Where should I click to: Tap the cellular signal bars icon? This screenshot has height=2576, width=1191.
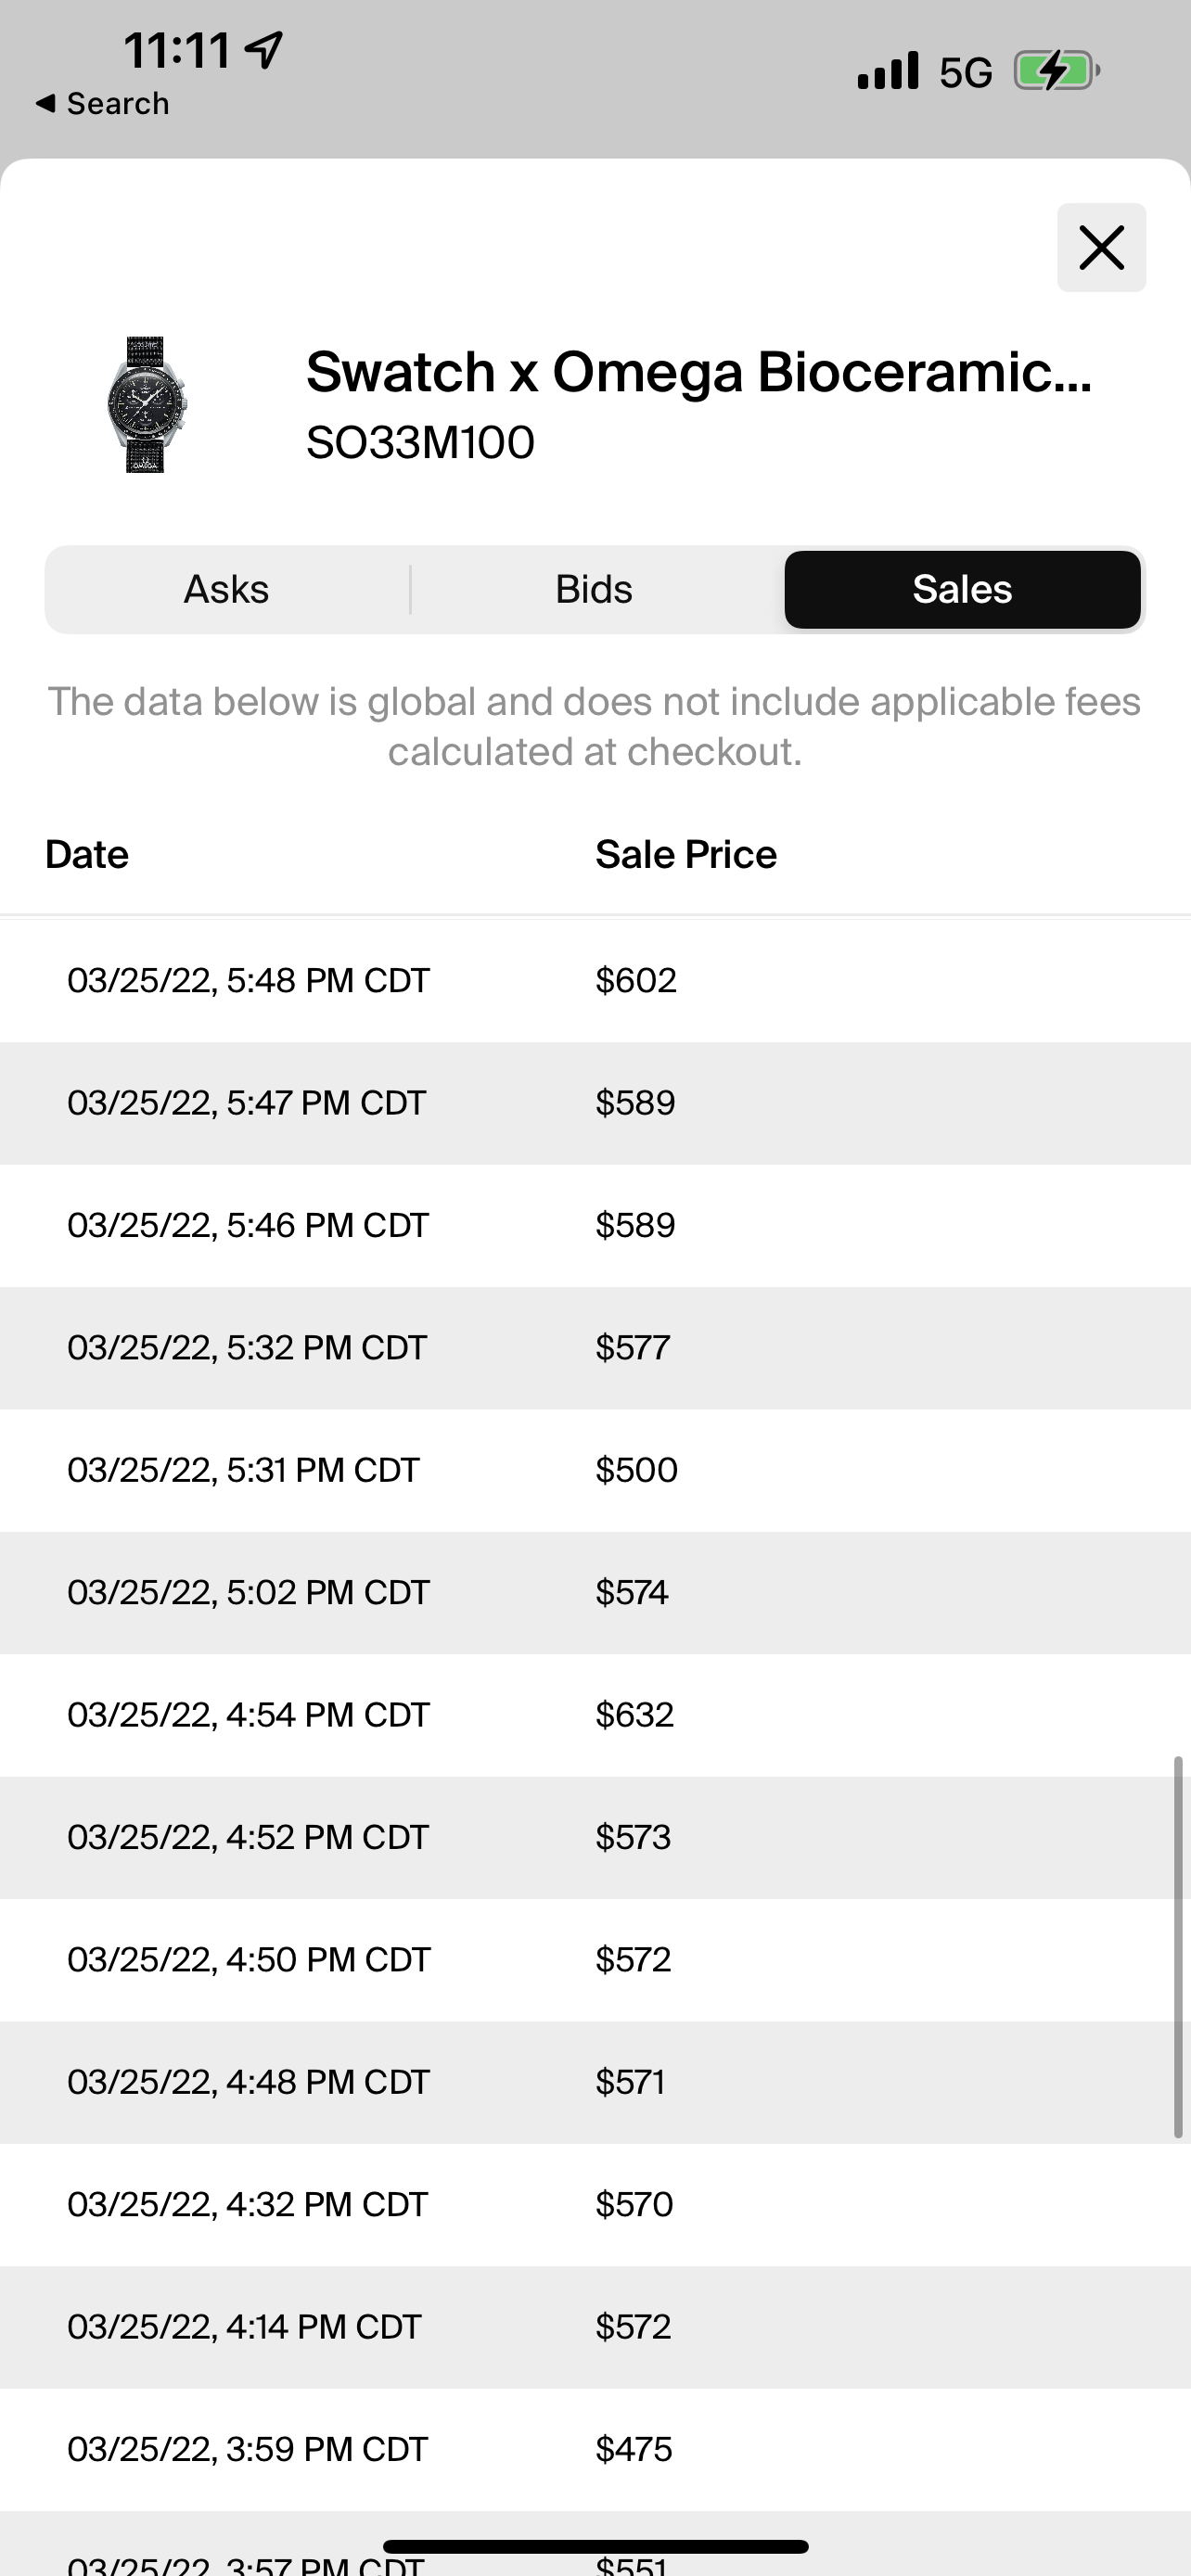click(888, 72)
